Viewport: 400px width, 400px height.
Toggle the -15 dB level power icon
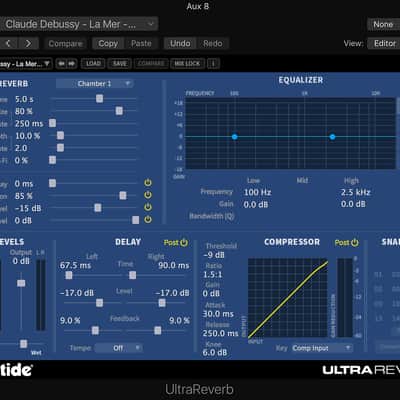coord(148,207)
